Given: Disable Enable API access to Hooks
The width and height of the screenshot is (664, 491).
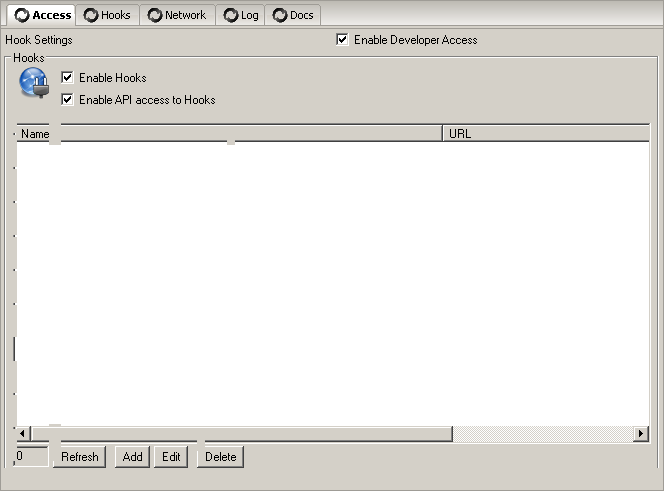Looking at the screenshot, I should point(68,100).
